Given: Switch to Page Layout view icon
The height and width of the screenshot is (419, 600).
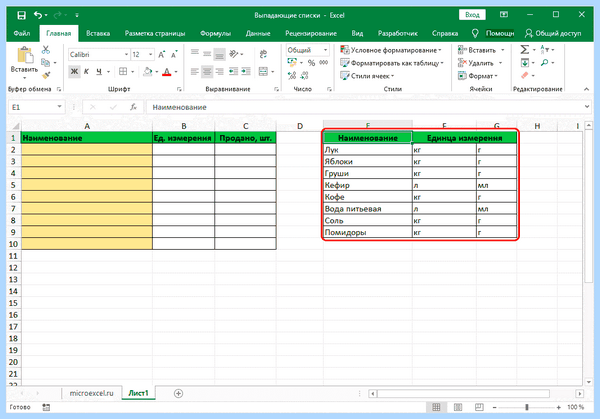Looking at the screenshot, I should tap(458, 408).
